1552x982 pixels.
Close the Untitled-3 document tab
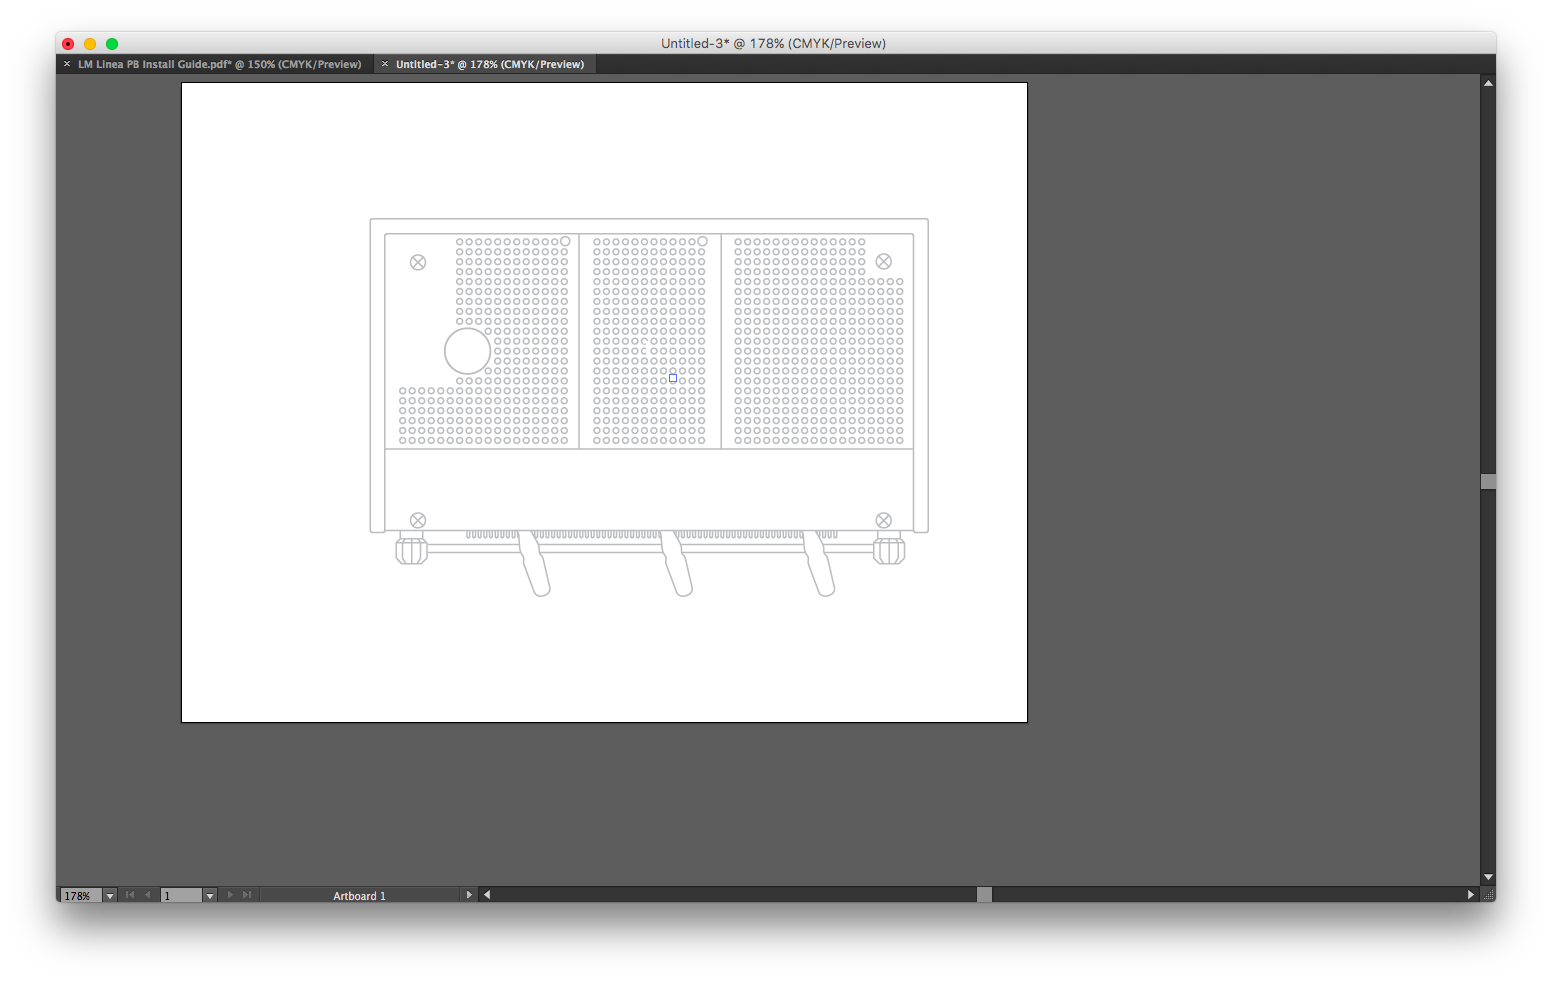point(385,64)
